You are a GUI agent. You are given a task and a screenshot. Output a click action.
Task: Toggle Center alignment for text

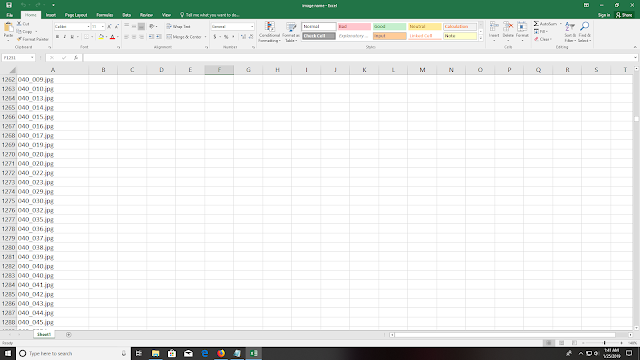coord(134,37)
